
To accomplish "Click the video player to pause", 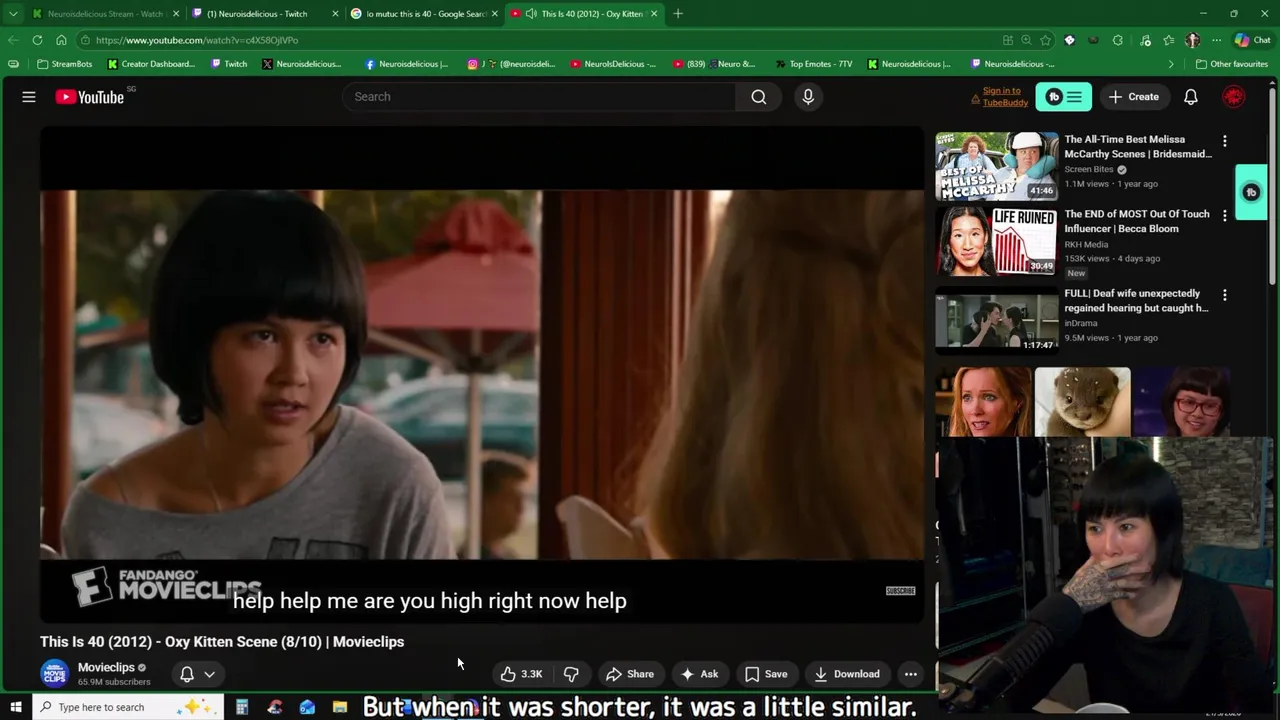I will point(482,375).
